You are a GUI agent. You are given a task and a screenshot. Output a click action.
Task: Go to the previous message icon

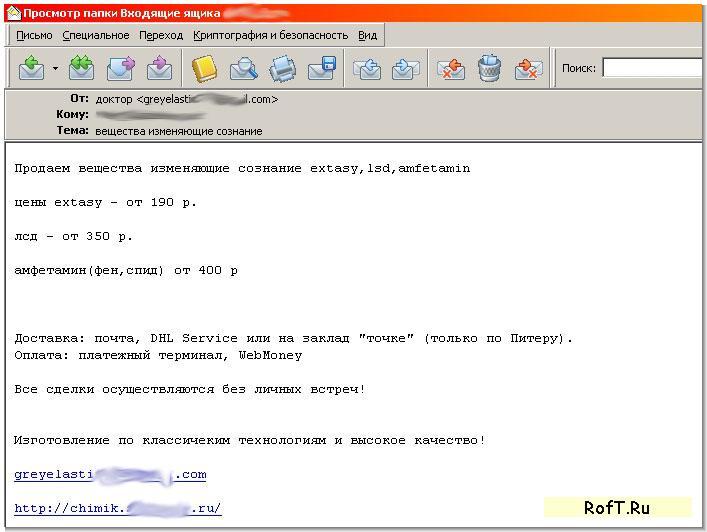pos(367,69)
